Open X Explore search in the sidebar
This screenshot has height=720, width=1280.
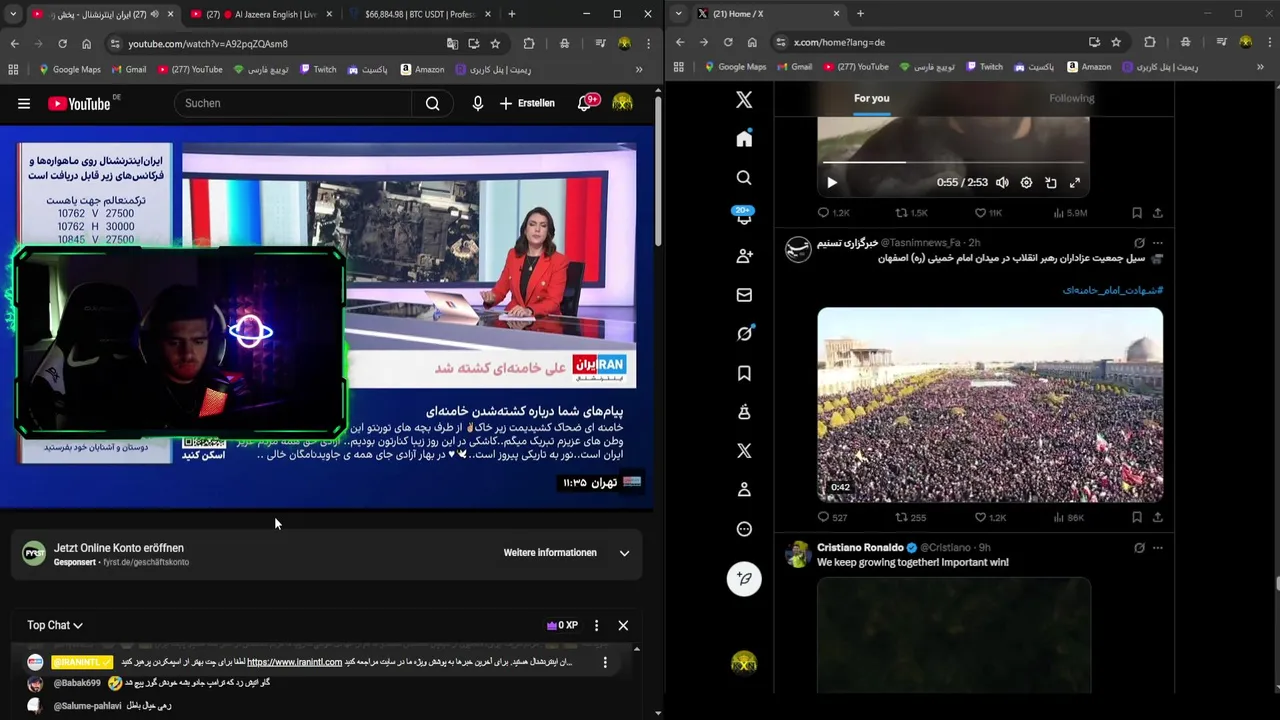(744, 178)
